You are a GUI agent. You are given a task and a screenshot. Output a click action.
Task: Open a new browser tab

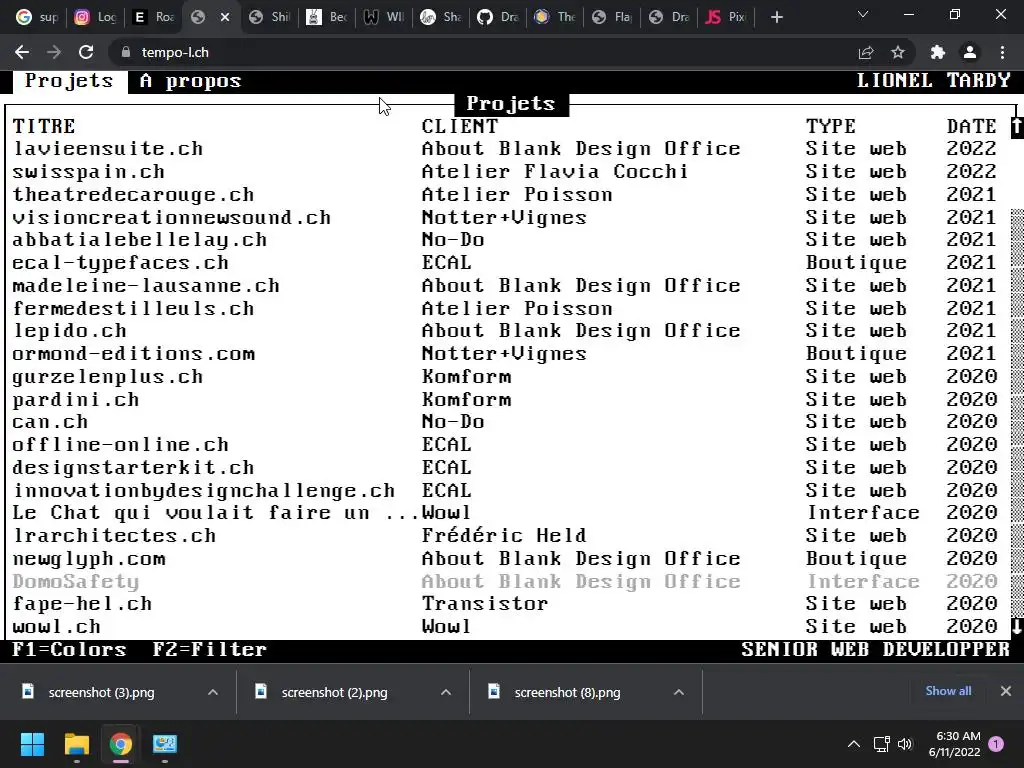tap(776, 18)
